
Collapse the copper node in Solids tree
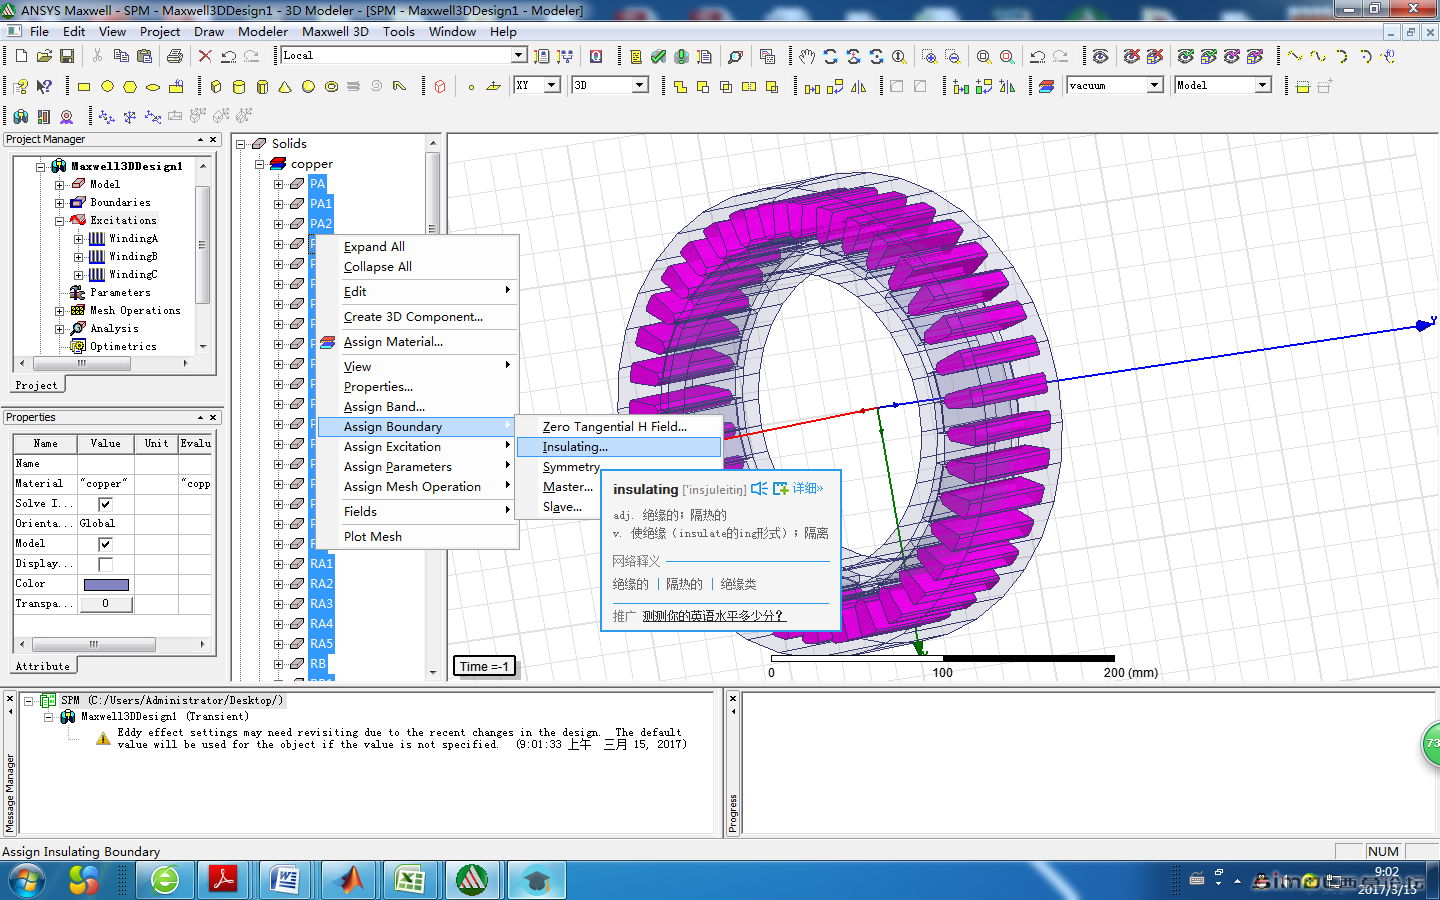tap(260, 164)
